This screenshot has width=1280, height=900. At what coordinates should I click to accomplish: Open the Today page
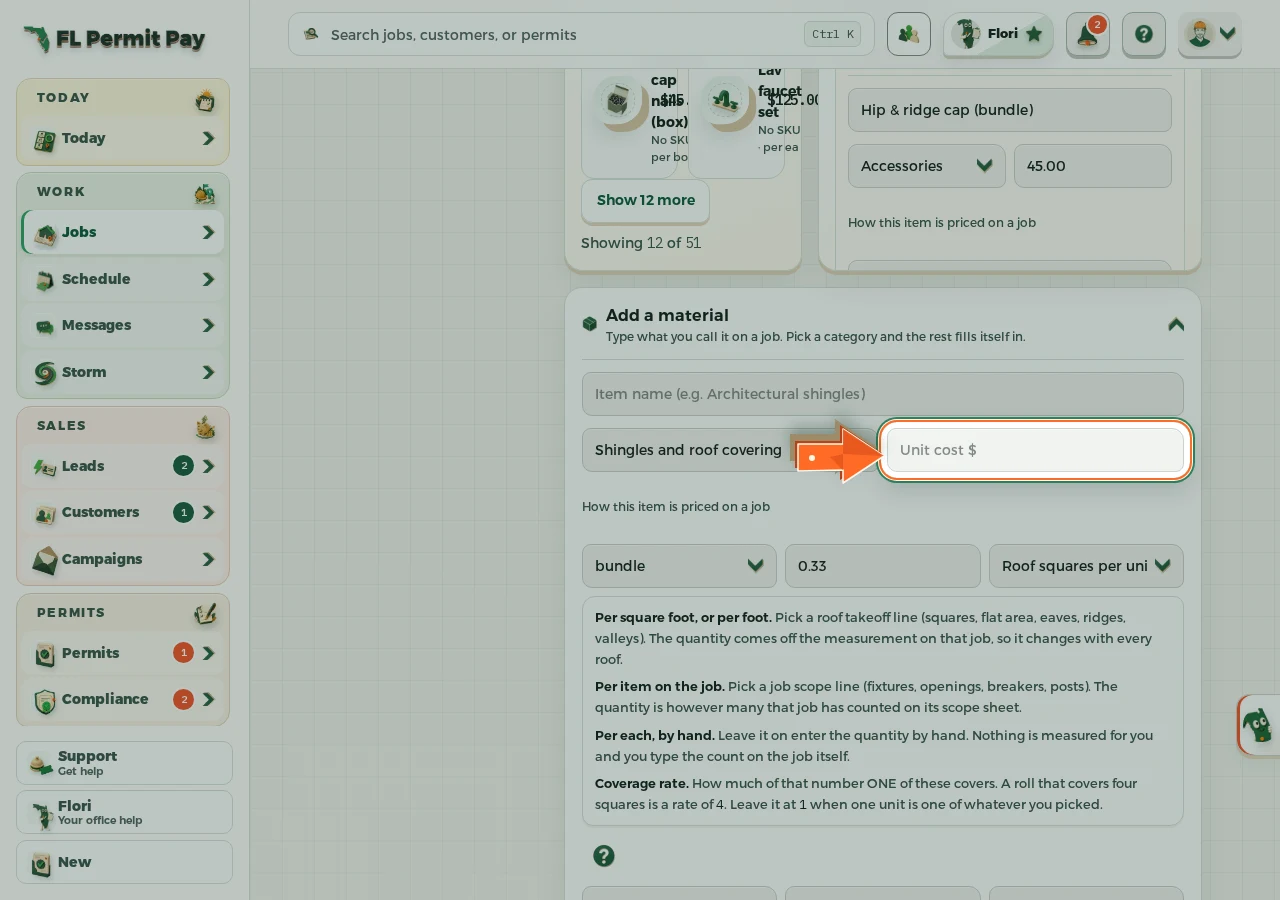pyautogui.click(x=123, y=139)
